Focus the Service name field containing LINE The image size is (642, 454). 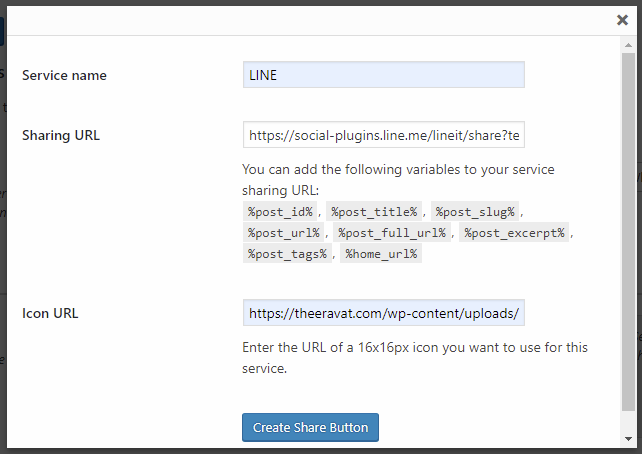pyautogui.click(x=384, y=75)
